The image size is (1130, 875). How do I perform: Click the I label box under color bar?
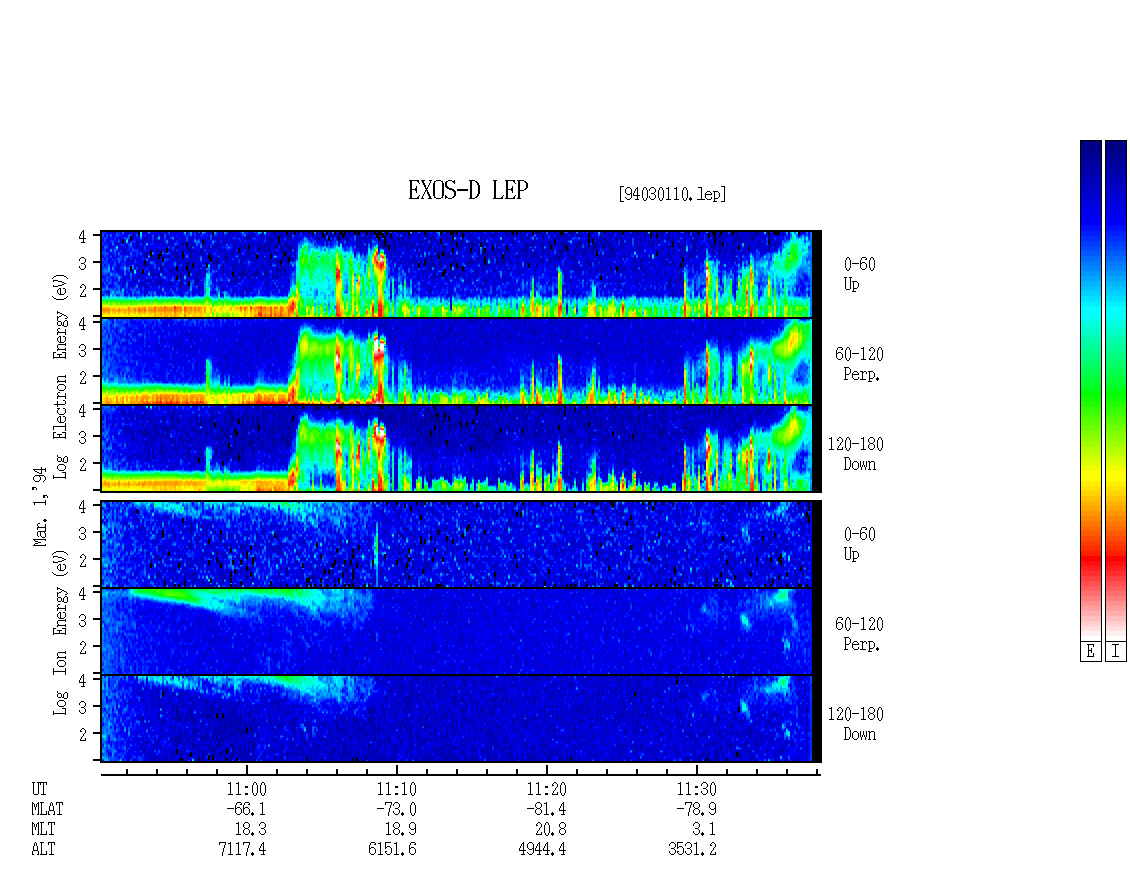[1116, 652]
